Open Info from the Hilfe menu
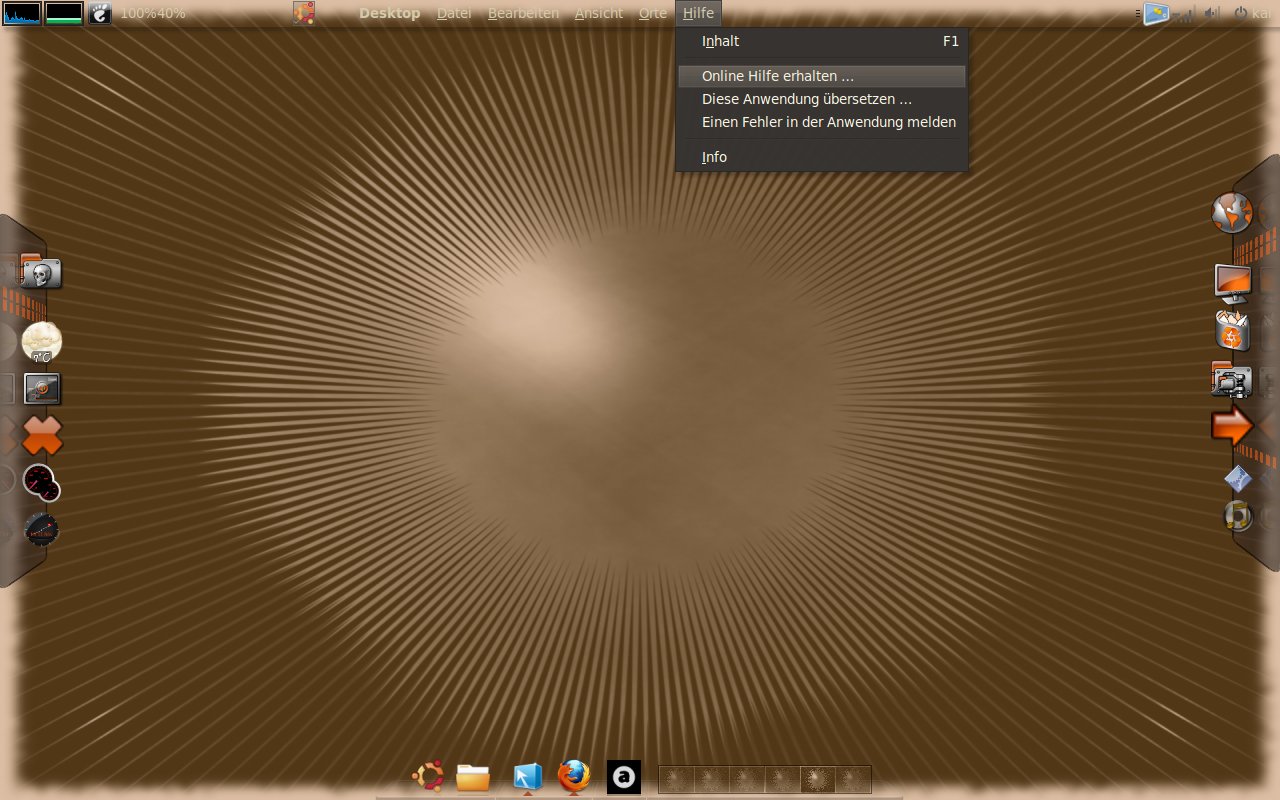The width and height of the screenshot is (1280, 800). [x=822, y=157]
